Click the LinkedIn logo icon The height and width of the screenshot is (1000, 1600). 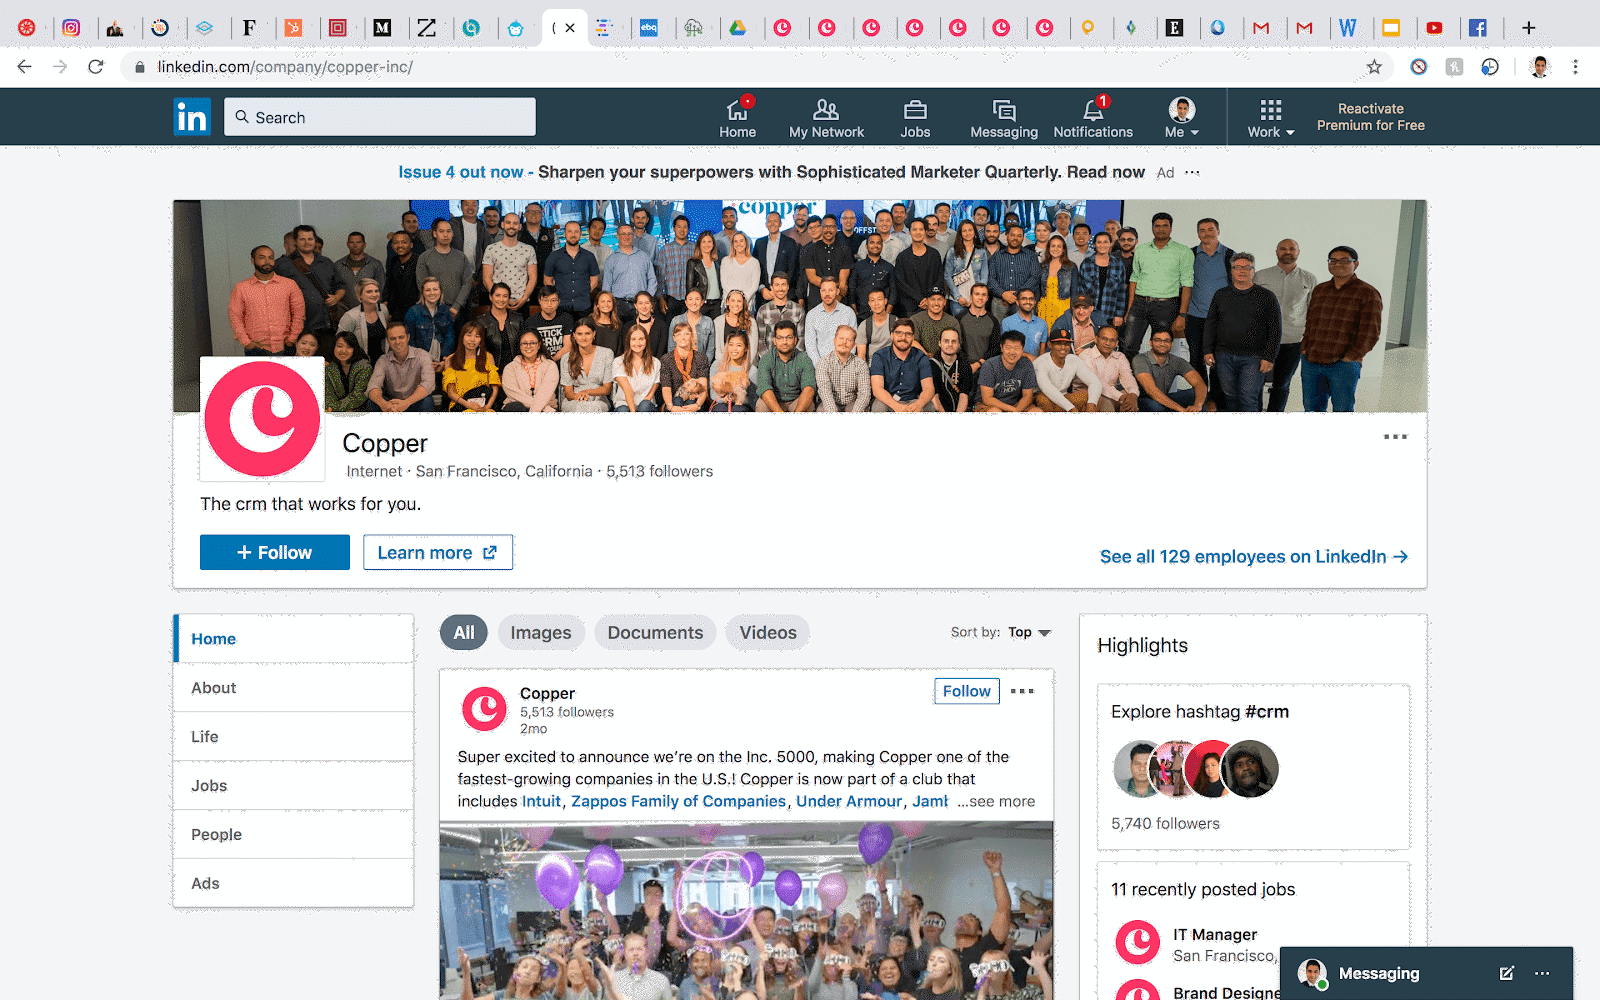192,117
